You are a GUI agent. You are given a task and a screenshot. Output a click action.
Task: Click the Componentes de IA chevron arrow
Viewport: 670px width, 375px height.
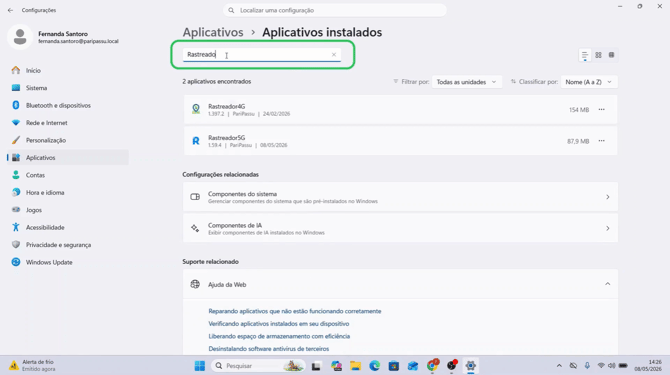pos(608,229)
